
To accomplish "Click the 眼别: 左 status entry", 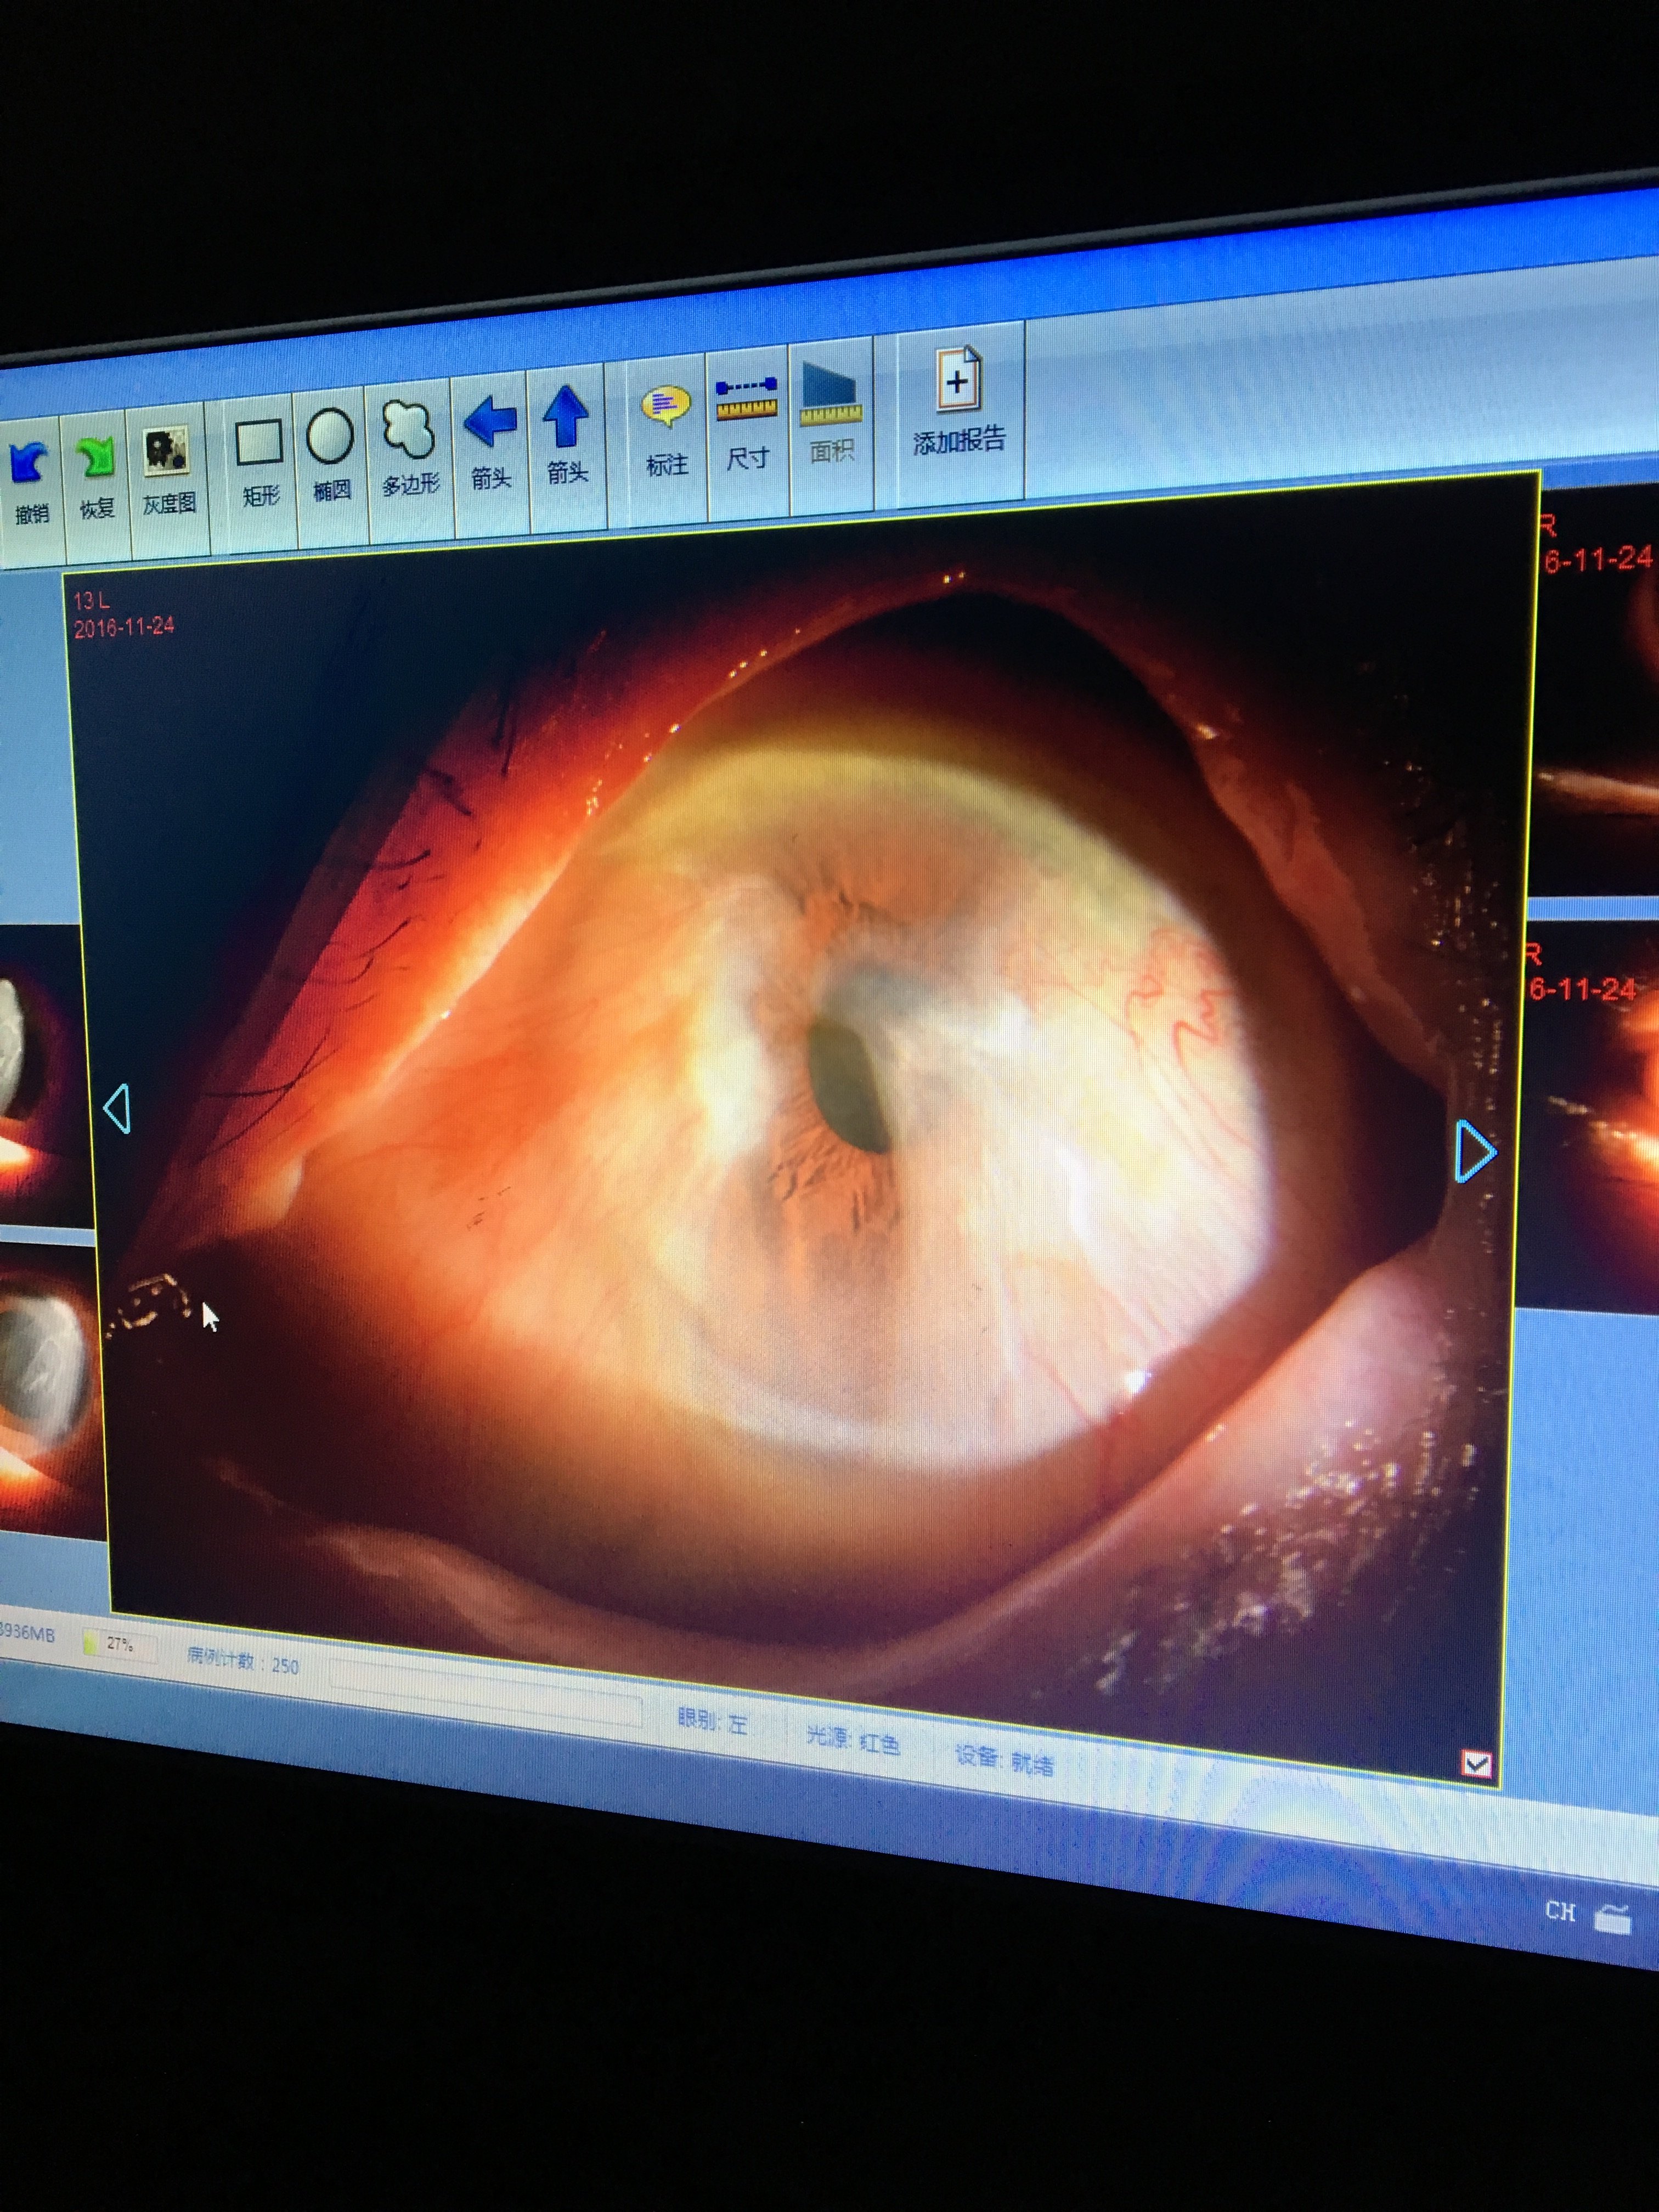I will click(712, 1720).
